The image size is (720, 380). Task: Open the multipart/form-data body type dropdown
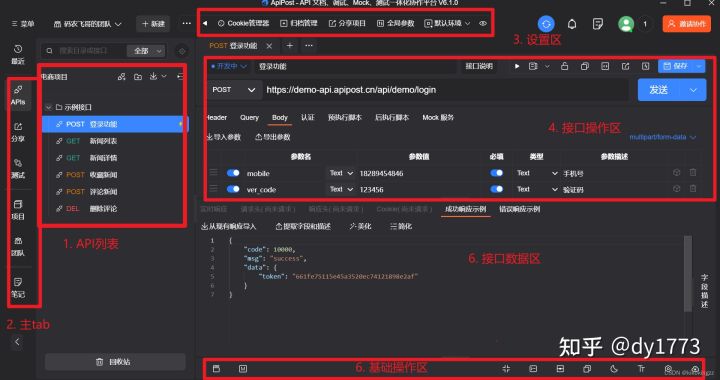pyautogui.click(x=663, y=137)
